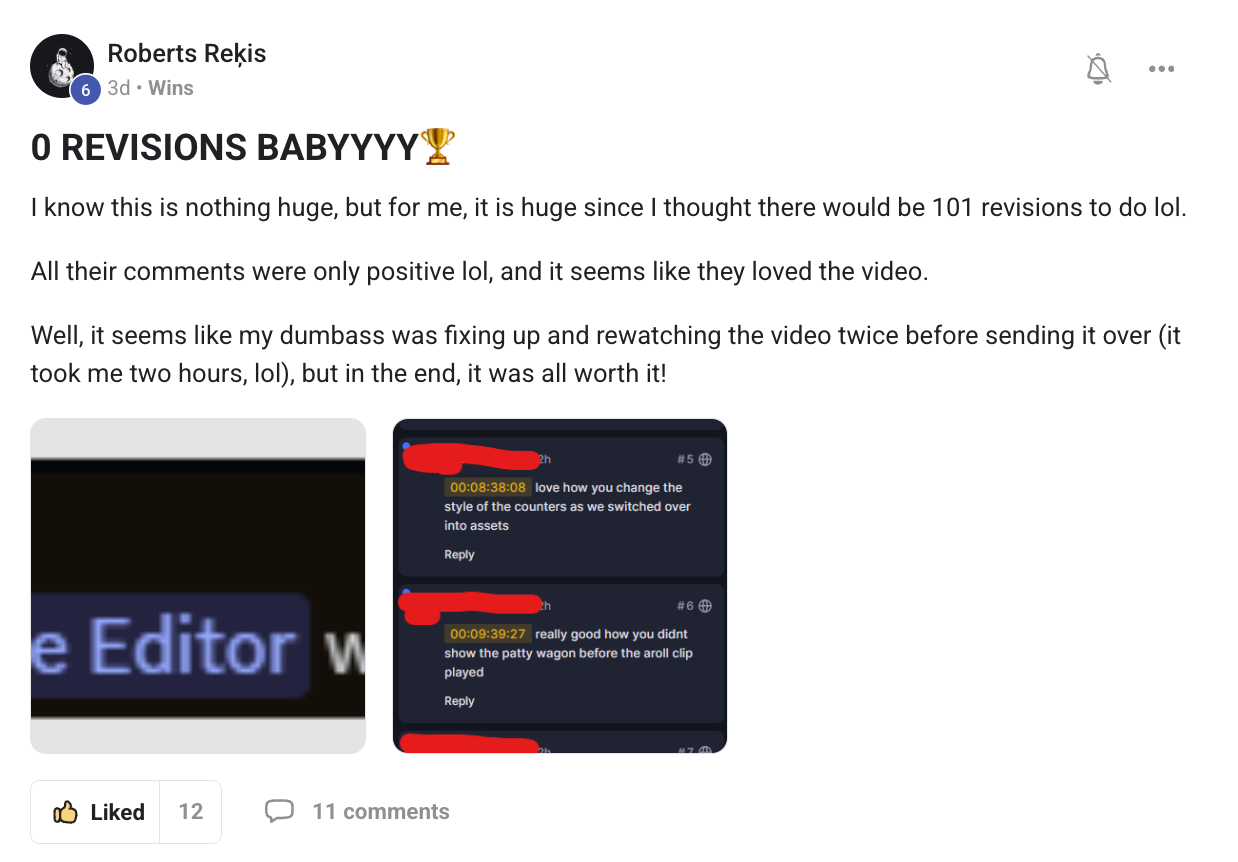This screenshot has width=1238, height=862.
Task: Click the trophy emoji in the title
Action: pos(438,147)
